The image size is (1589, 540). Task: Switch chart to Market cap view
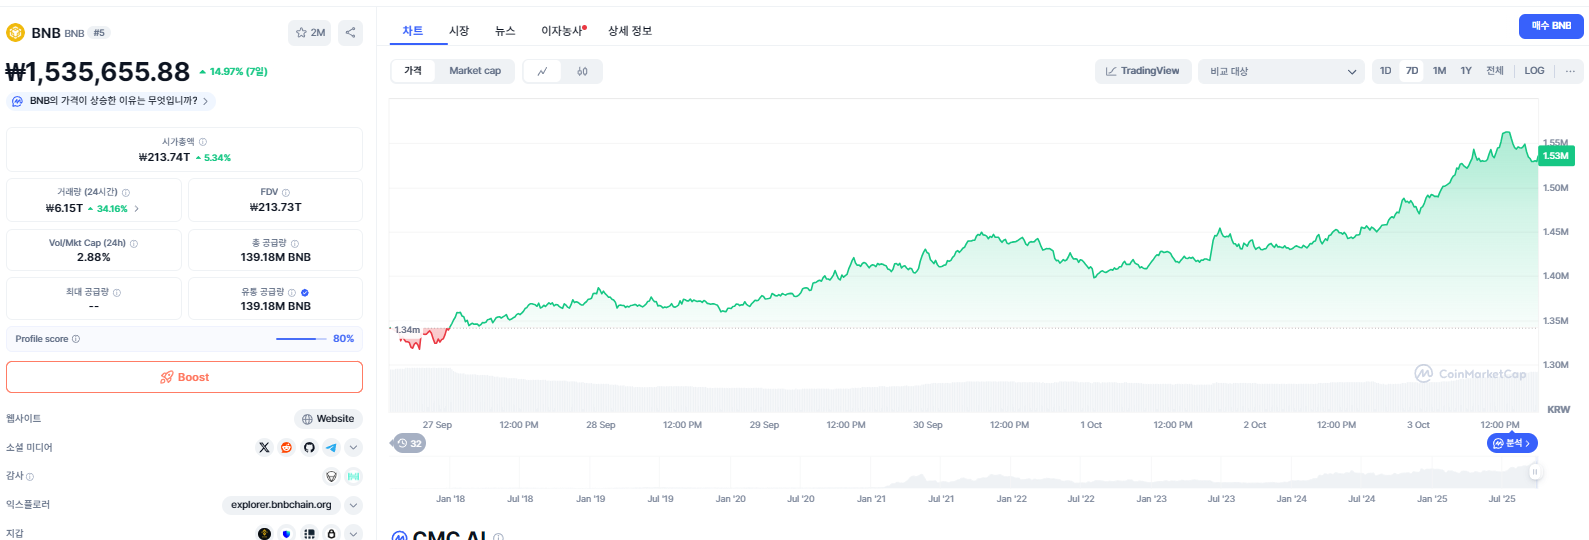[475, 71]
